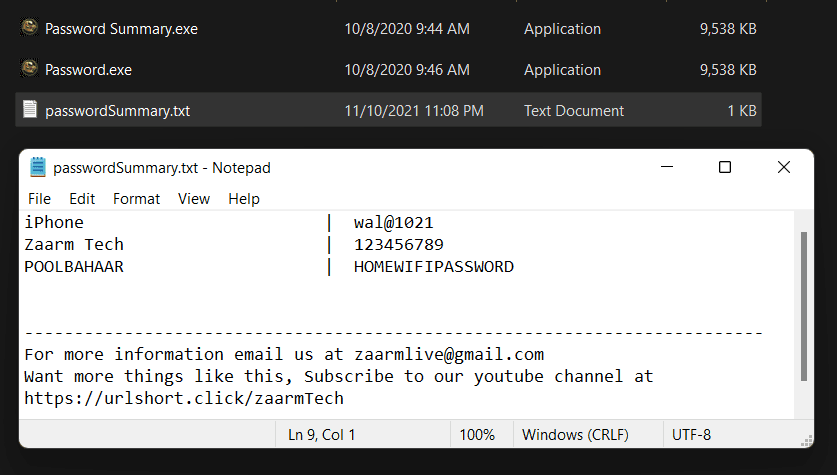The width and height of the screenshot is (837, 475).
Task: Click the date 11/10/2021 11:08 PM
Action: coord(414,111)
